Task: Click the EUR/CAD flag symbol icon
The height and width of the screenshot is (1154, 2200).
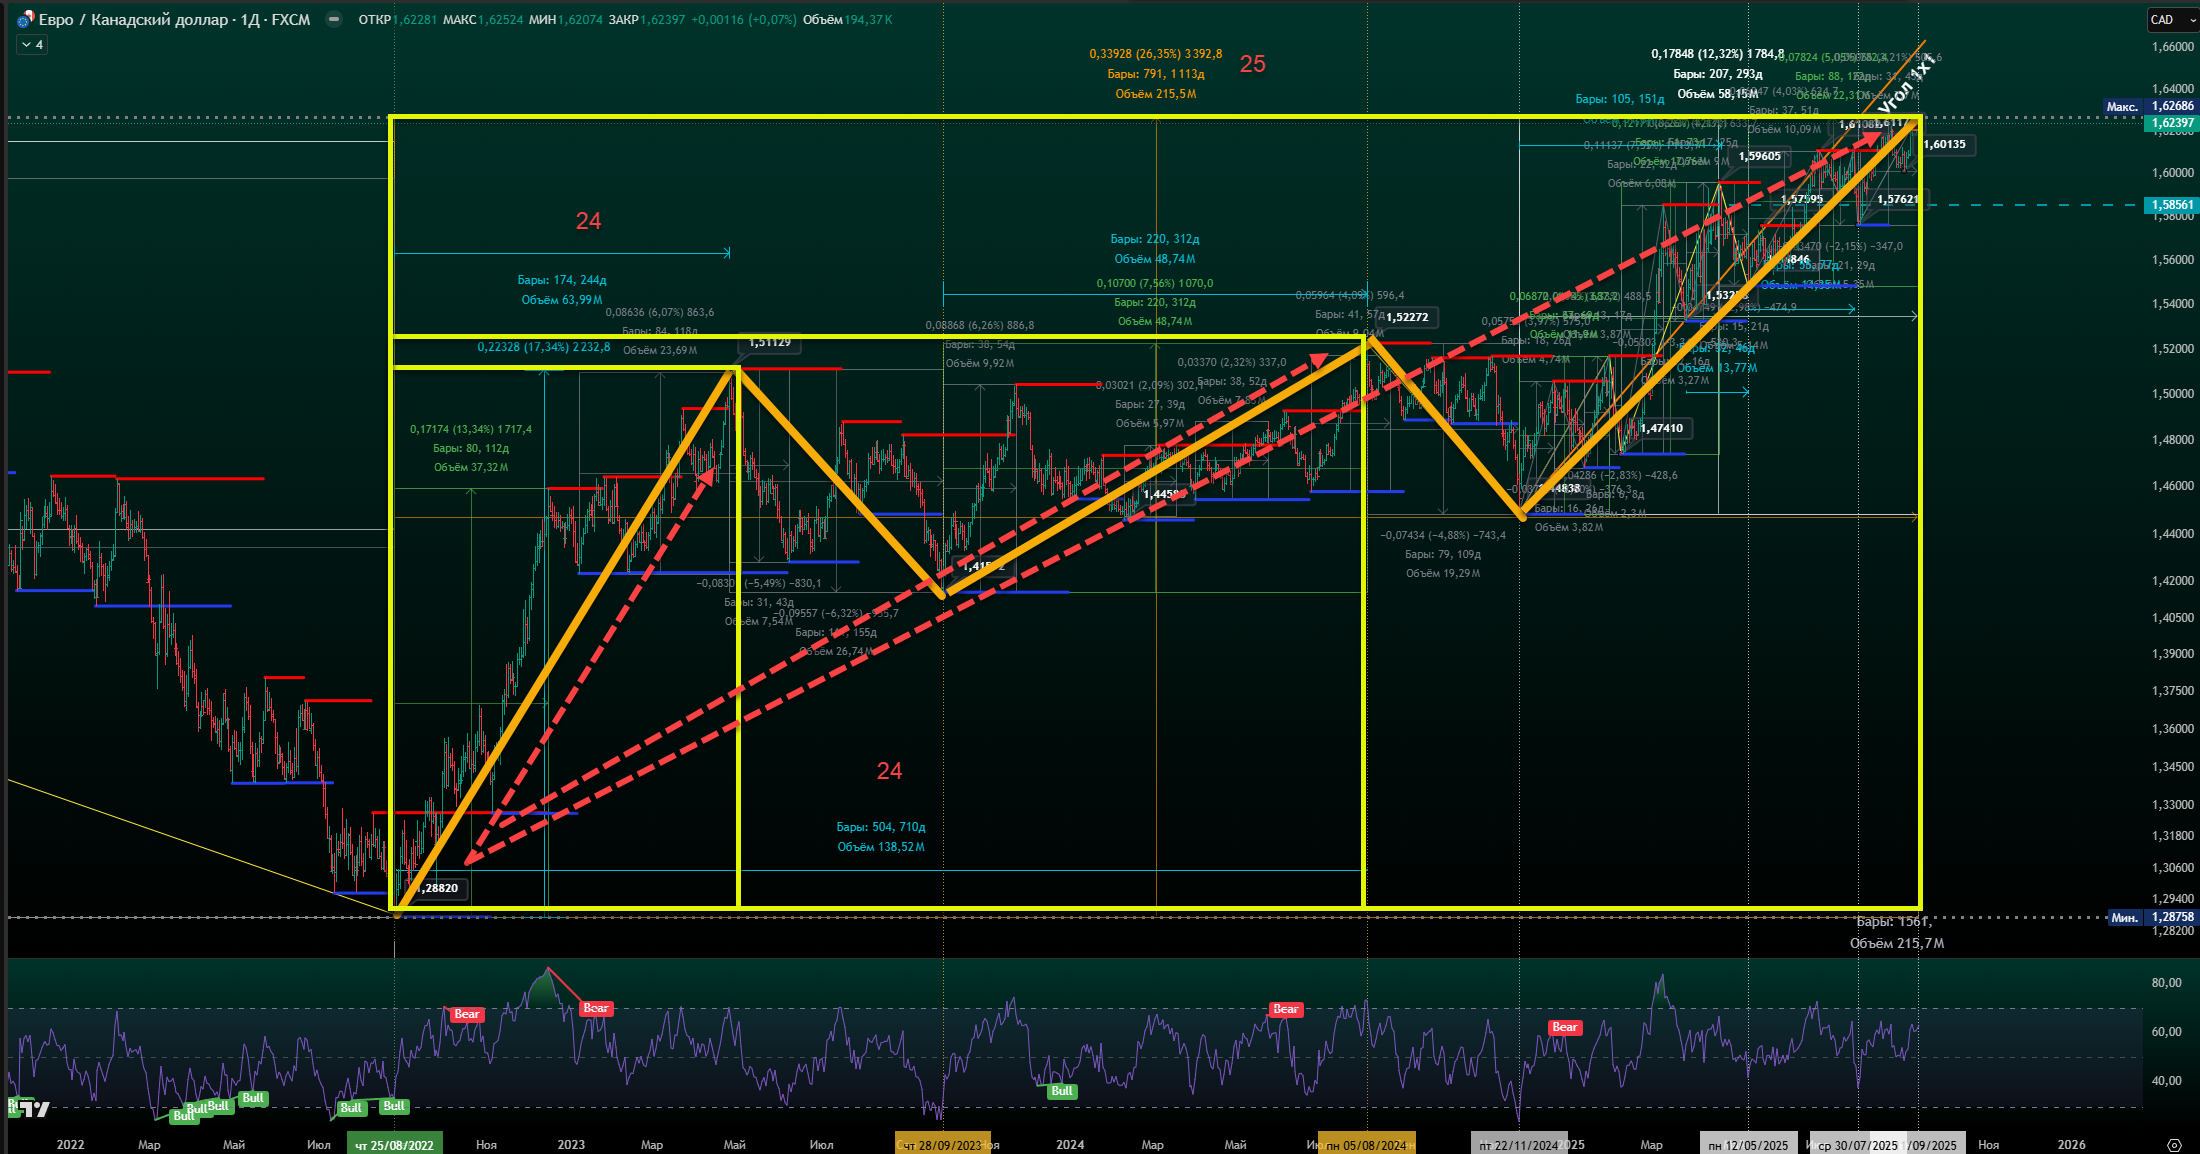Action: 25,19
